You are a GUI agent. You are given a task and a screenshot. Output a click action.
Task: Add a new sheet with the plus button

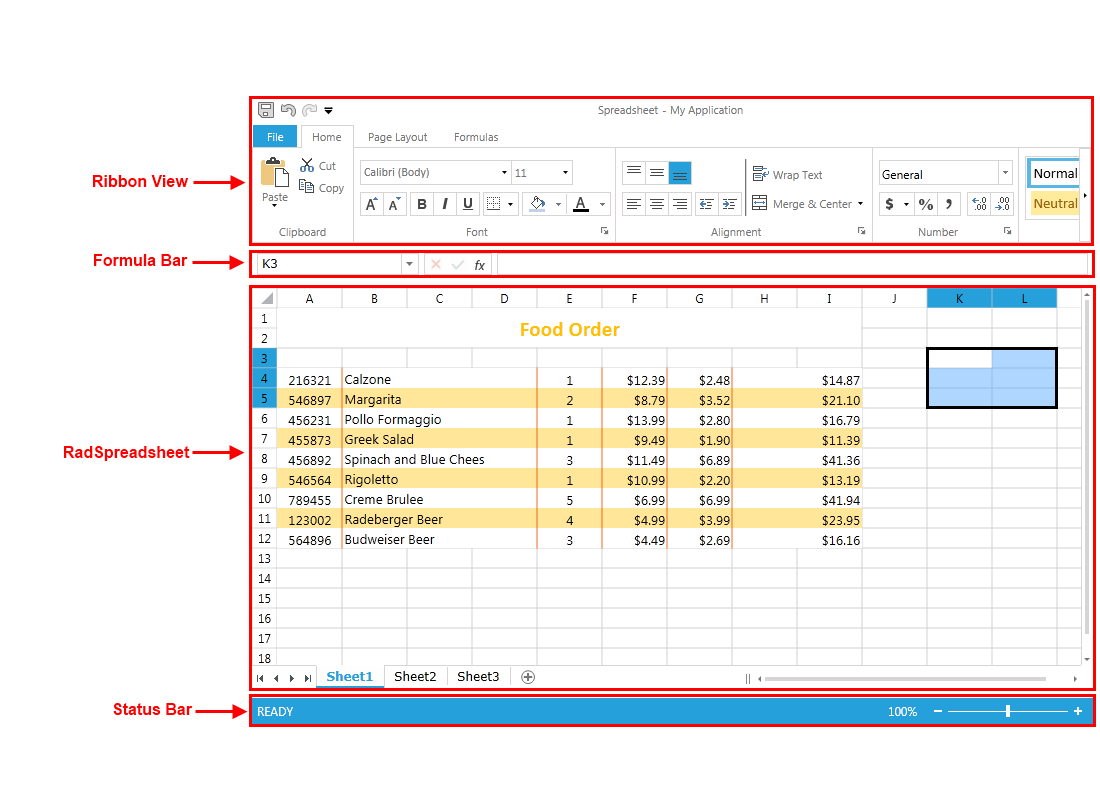tap(527, 677)
